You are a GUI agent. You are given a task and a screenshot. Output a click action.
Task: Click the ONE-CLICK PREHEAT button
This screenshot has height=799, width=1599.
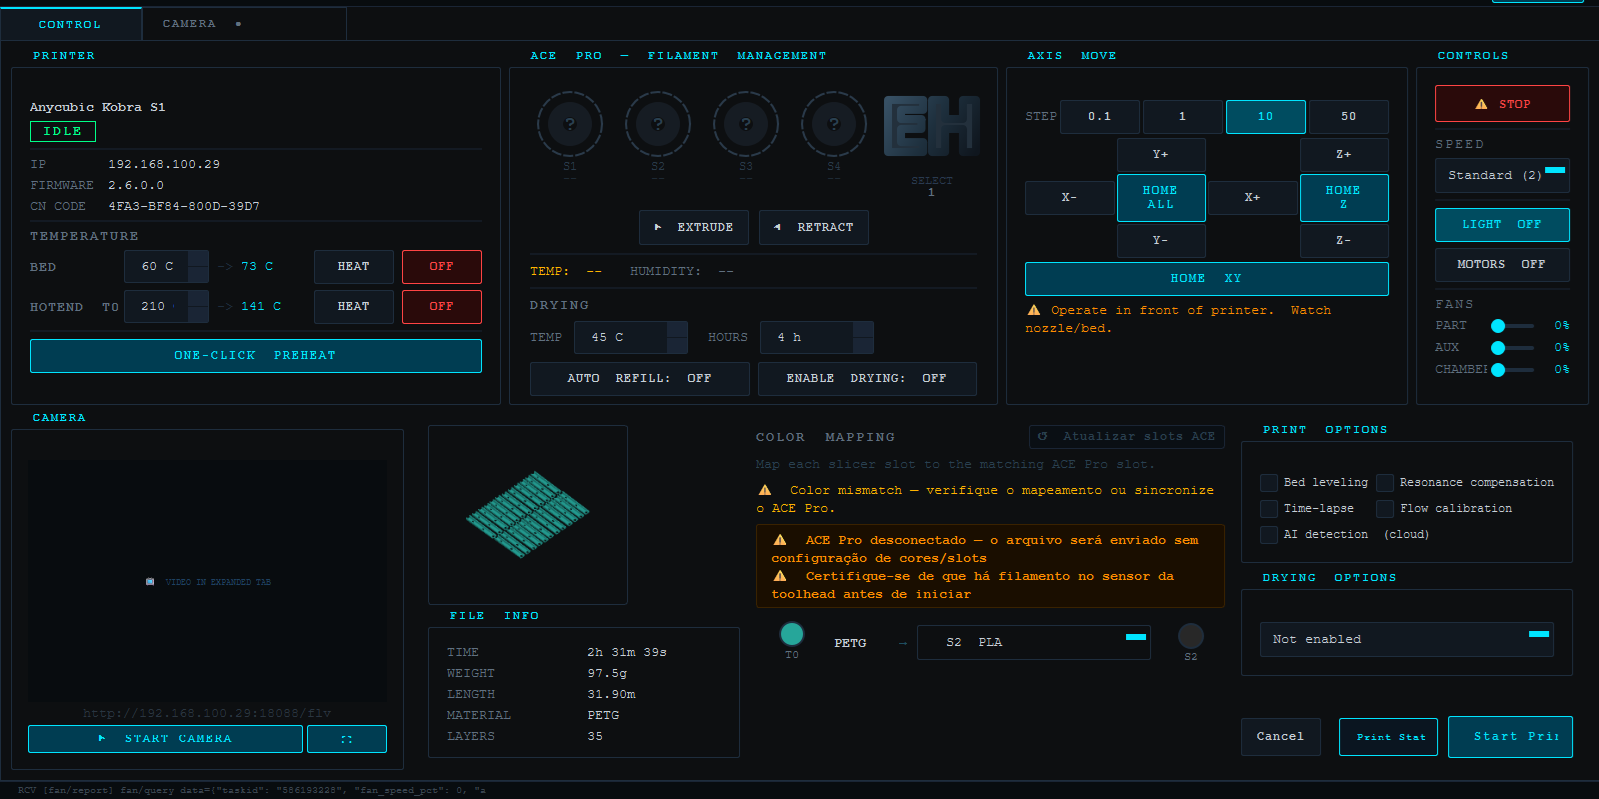(x=256, y=356)
